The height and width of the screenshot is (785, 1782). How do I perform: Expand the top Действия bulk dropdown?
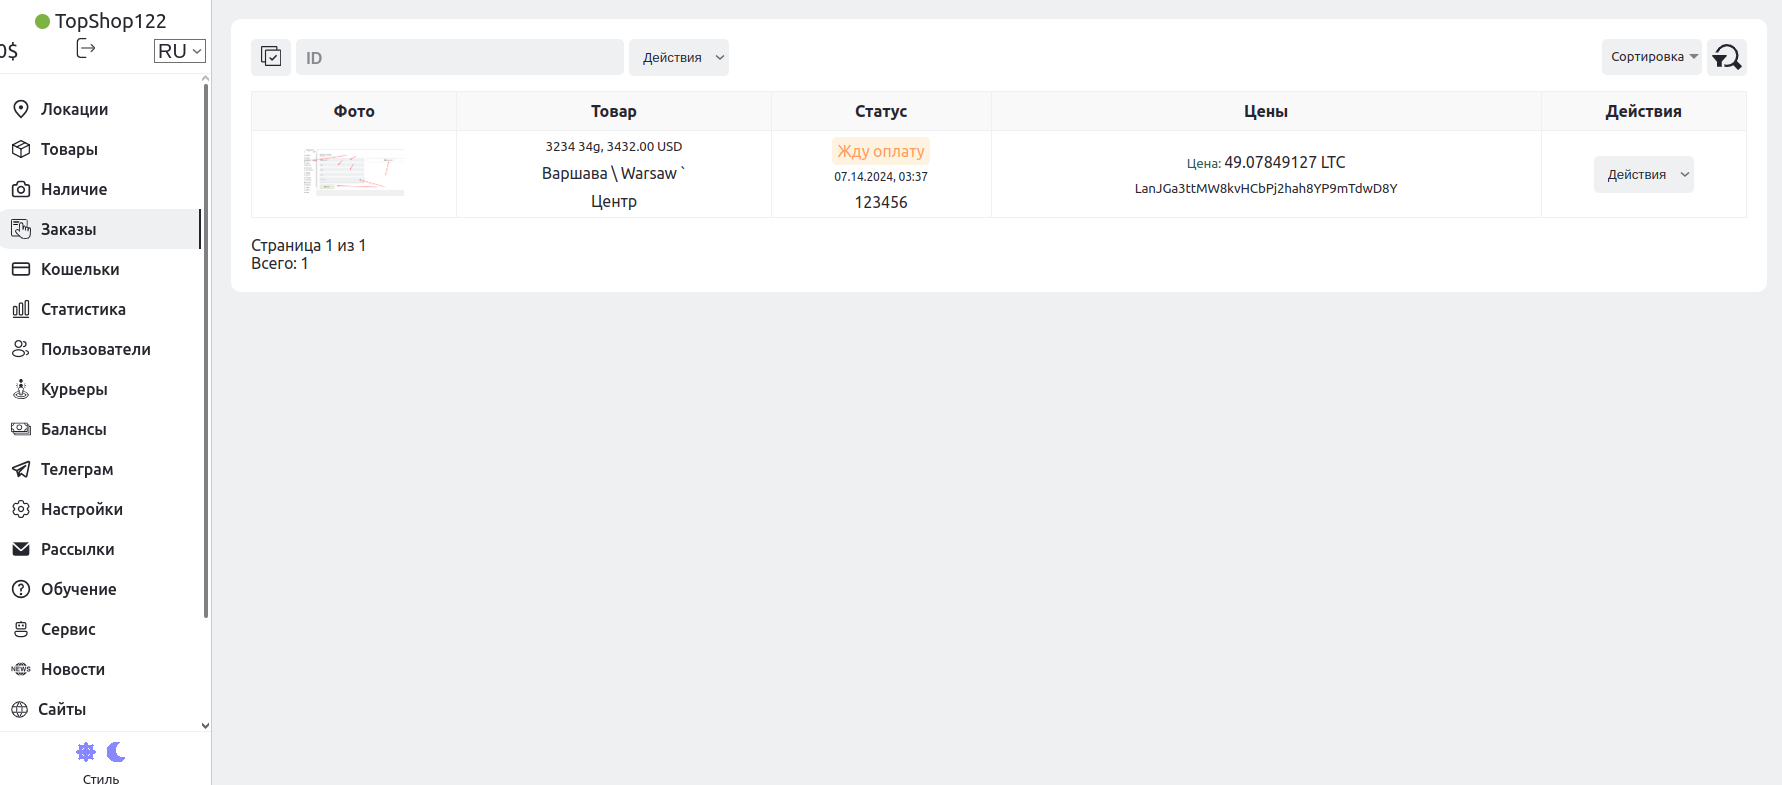679,58
